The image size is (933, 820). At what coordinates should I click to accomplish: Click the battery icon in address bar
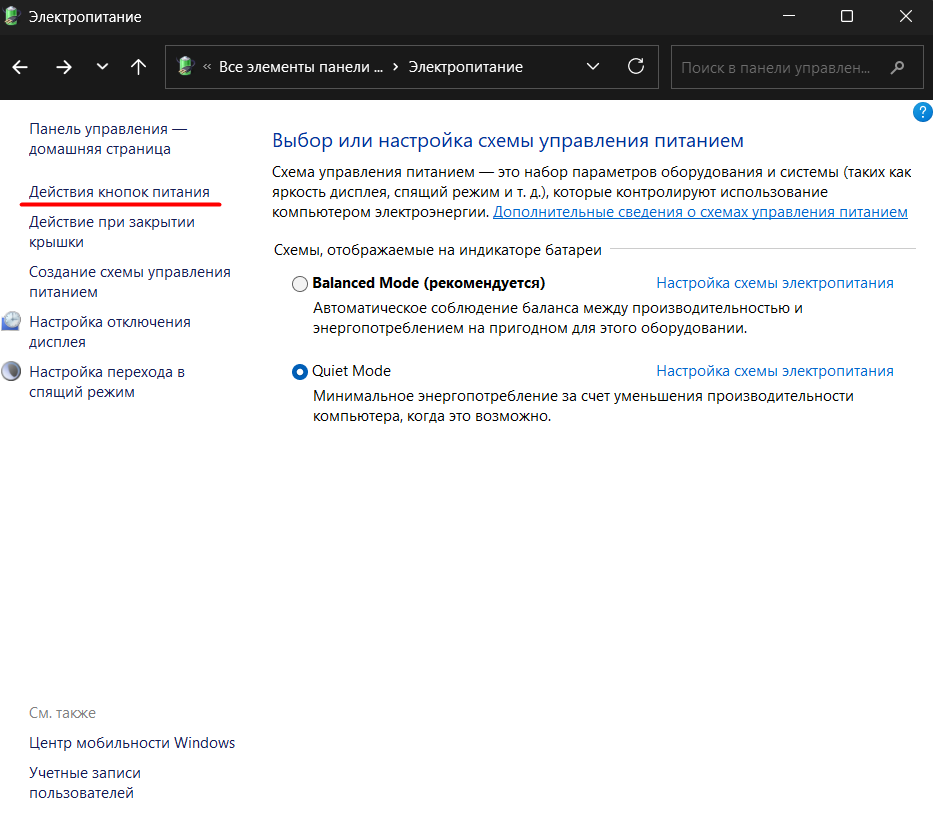(185, 67)
